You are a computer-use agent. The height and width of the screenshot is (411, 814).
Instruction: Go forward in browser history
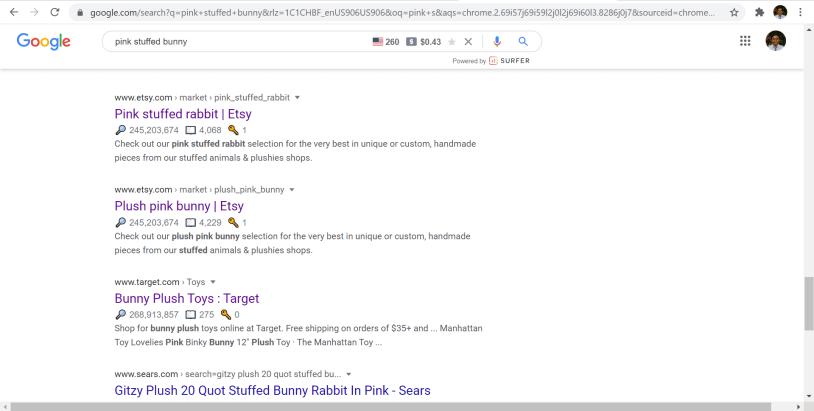tap(34, 12)
